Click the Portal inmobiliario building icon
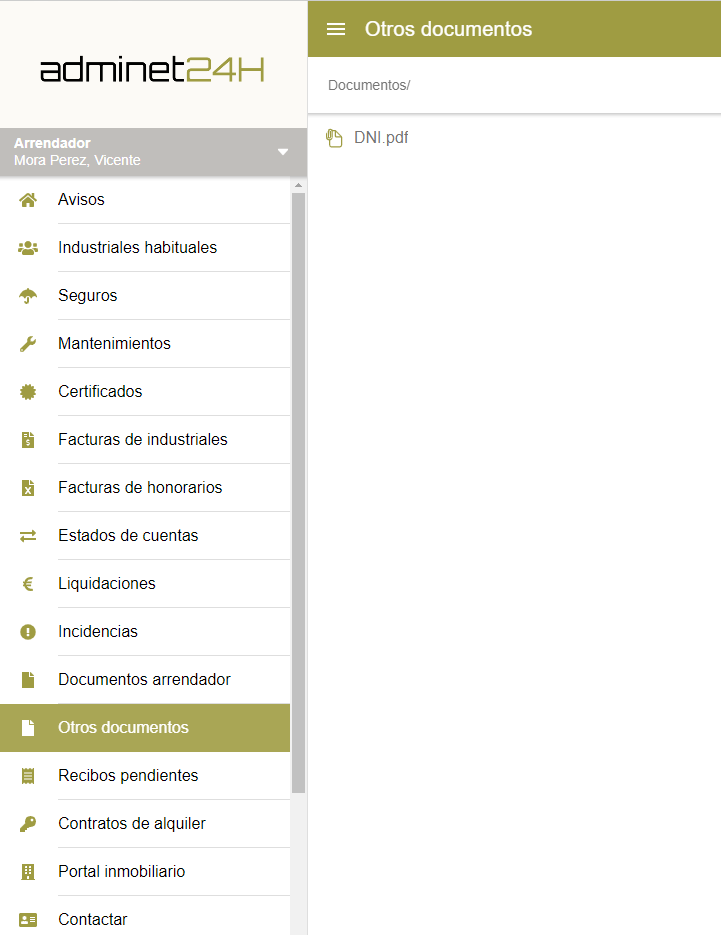The height and width of the screenshot is (935, 721). pos(28,872)
